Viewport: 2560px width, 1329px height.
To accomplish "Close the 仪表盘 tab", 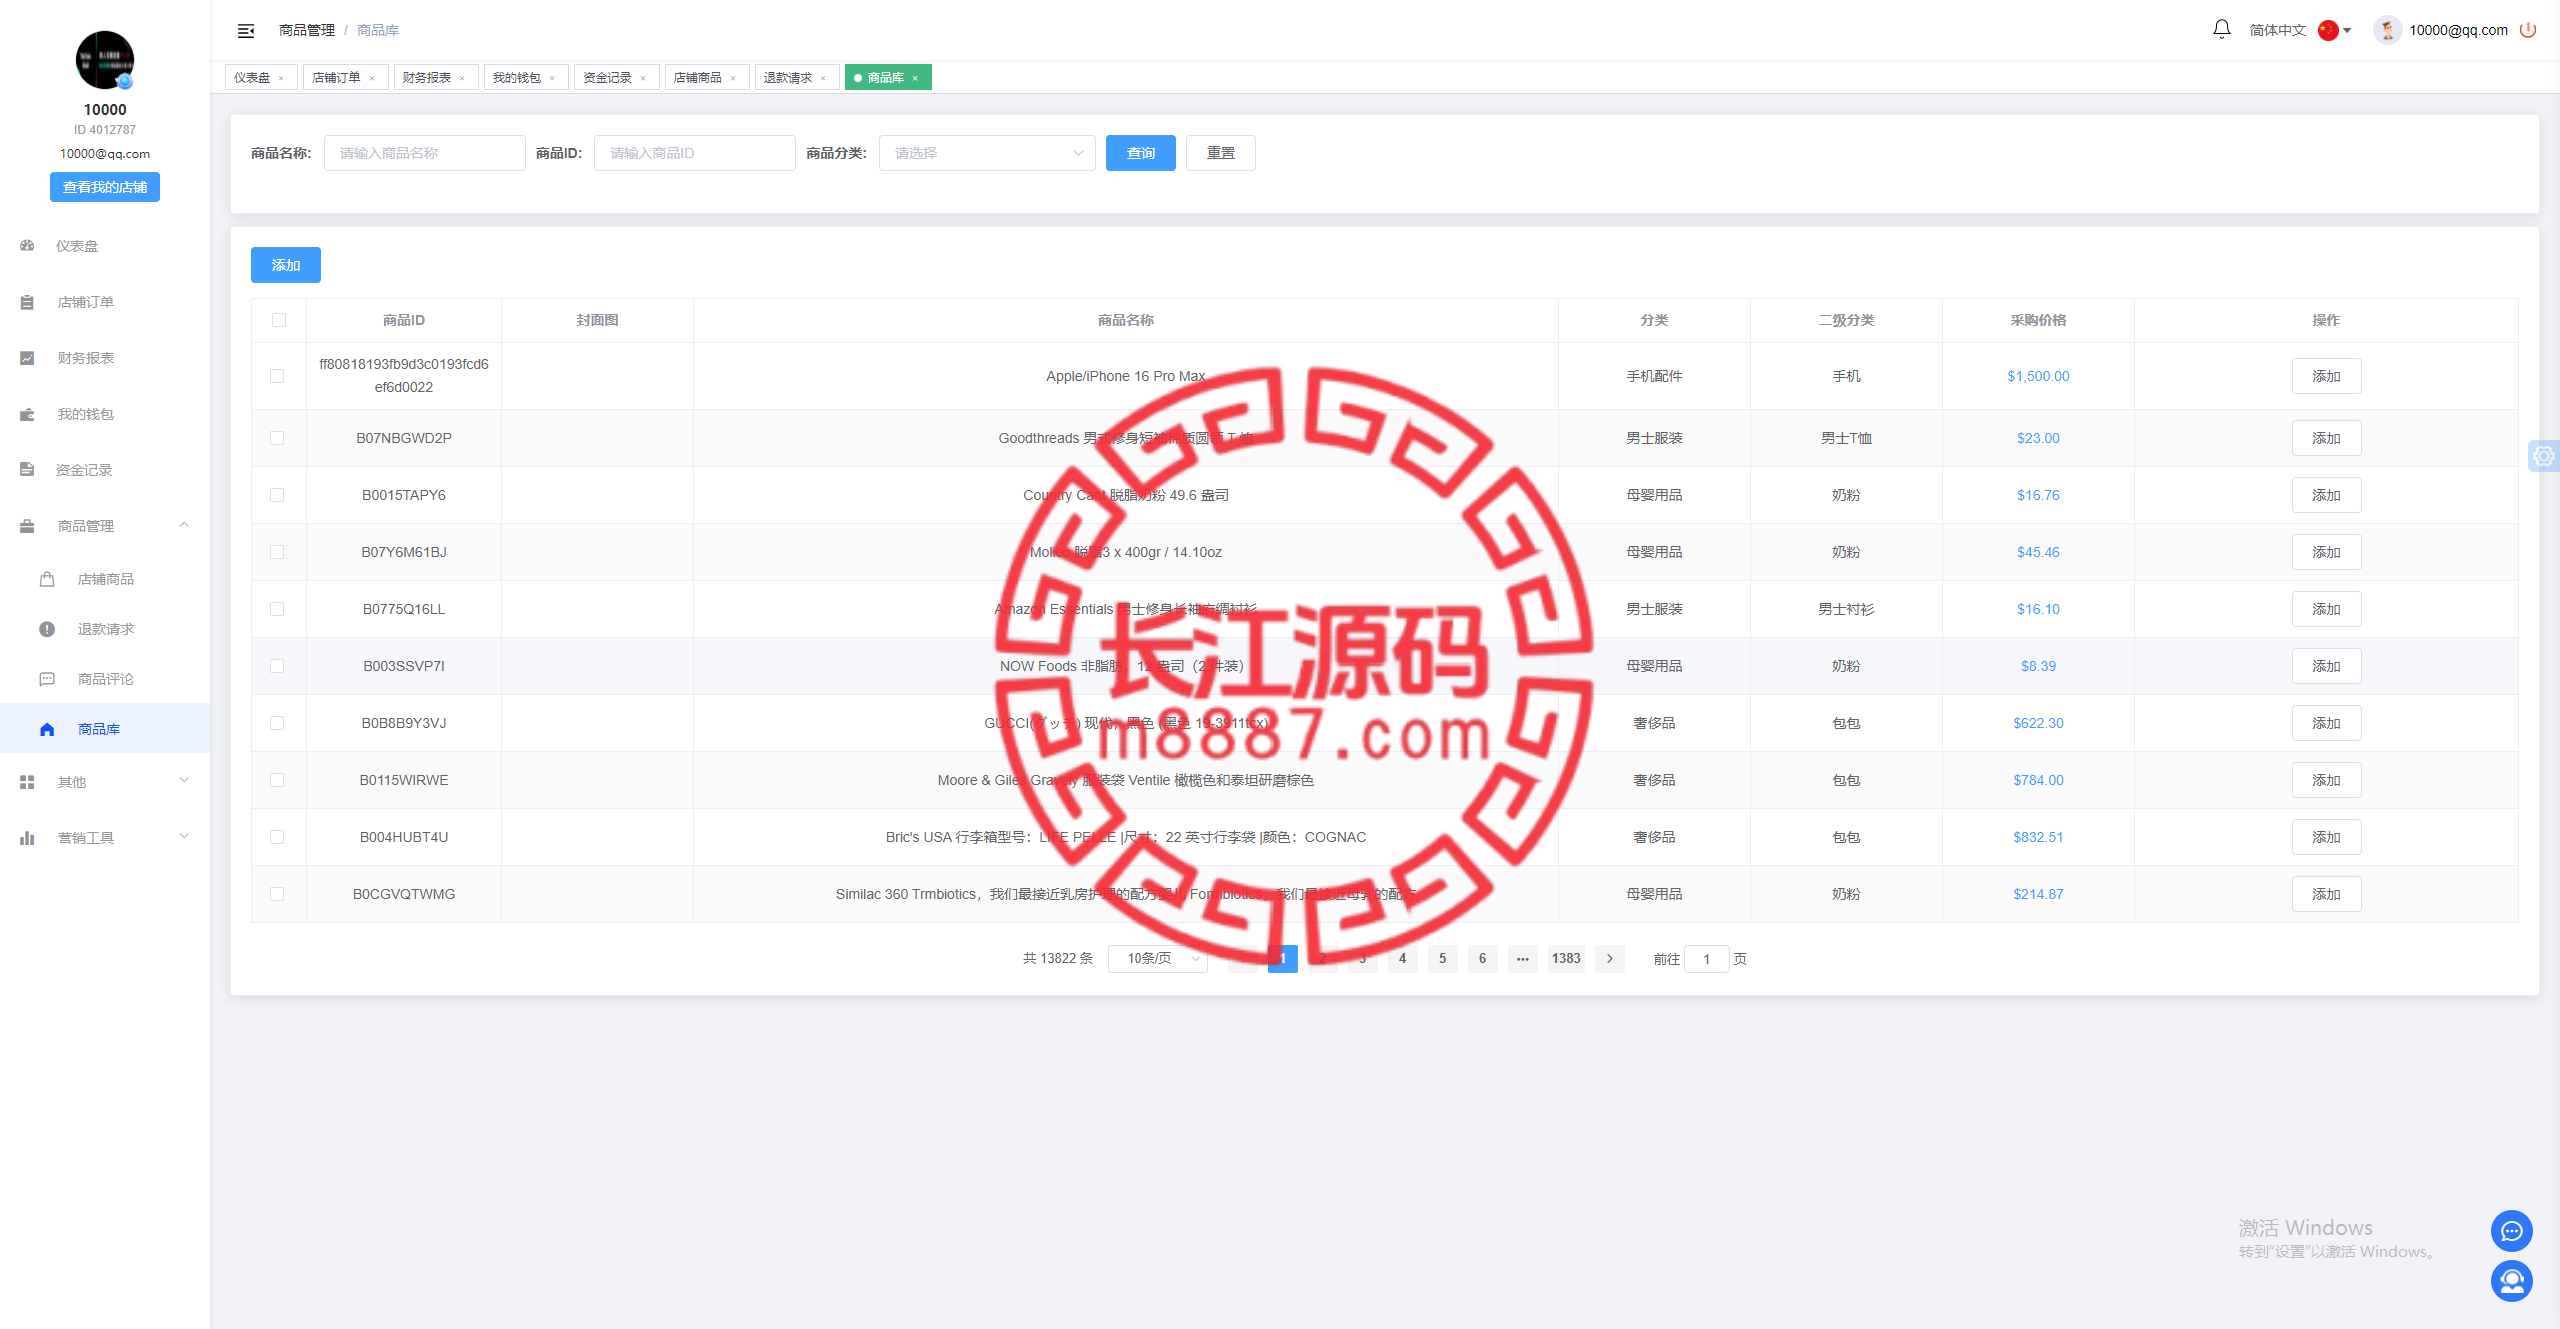I will coord(281,78).
